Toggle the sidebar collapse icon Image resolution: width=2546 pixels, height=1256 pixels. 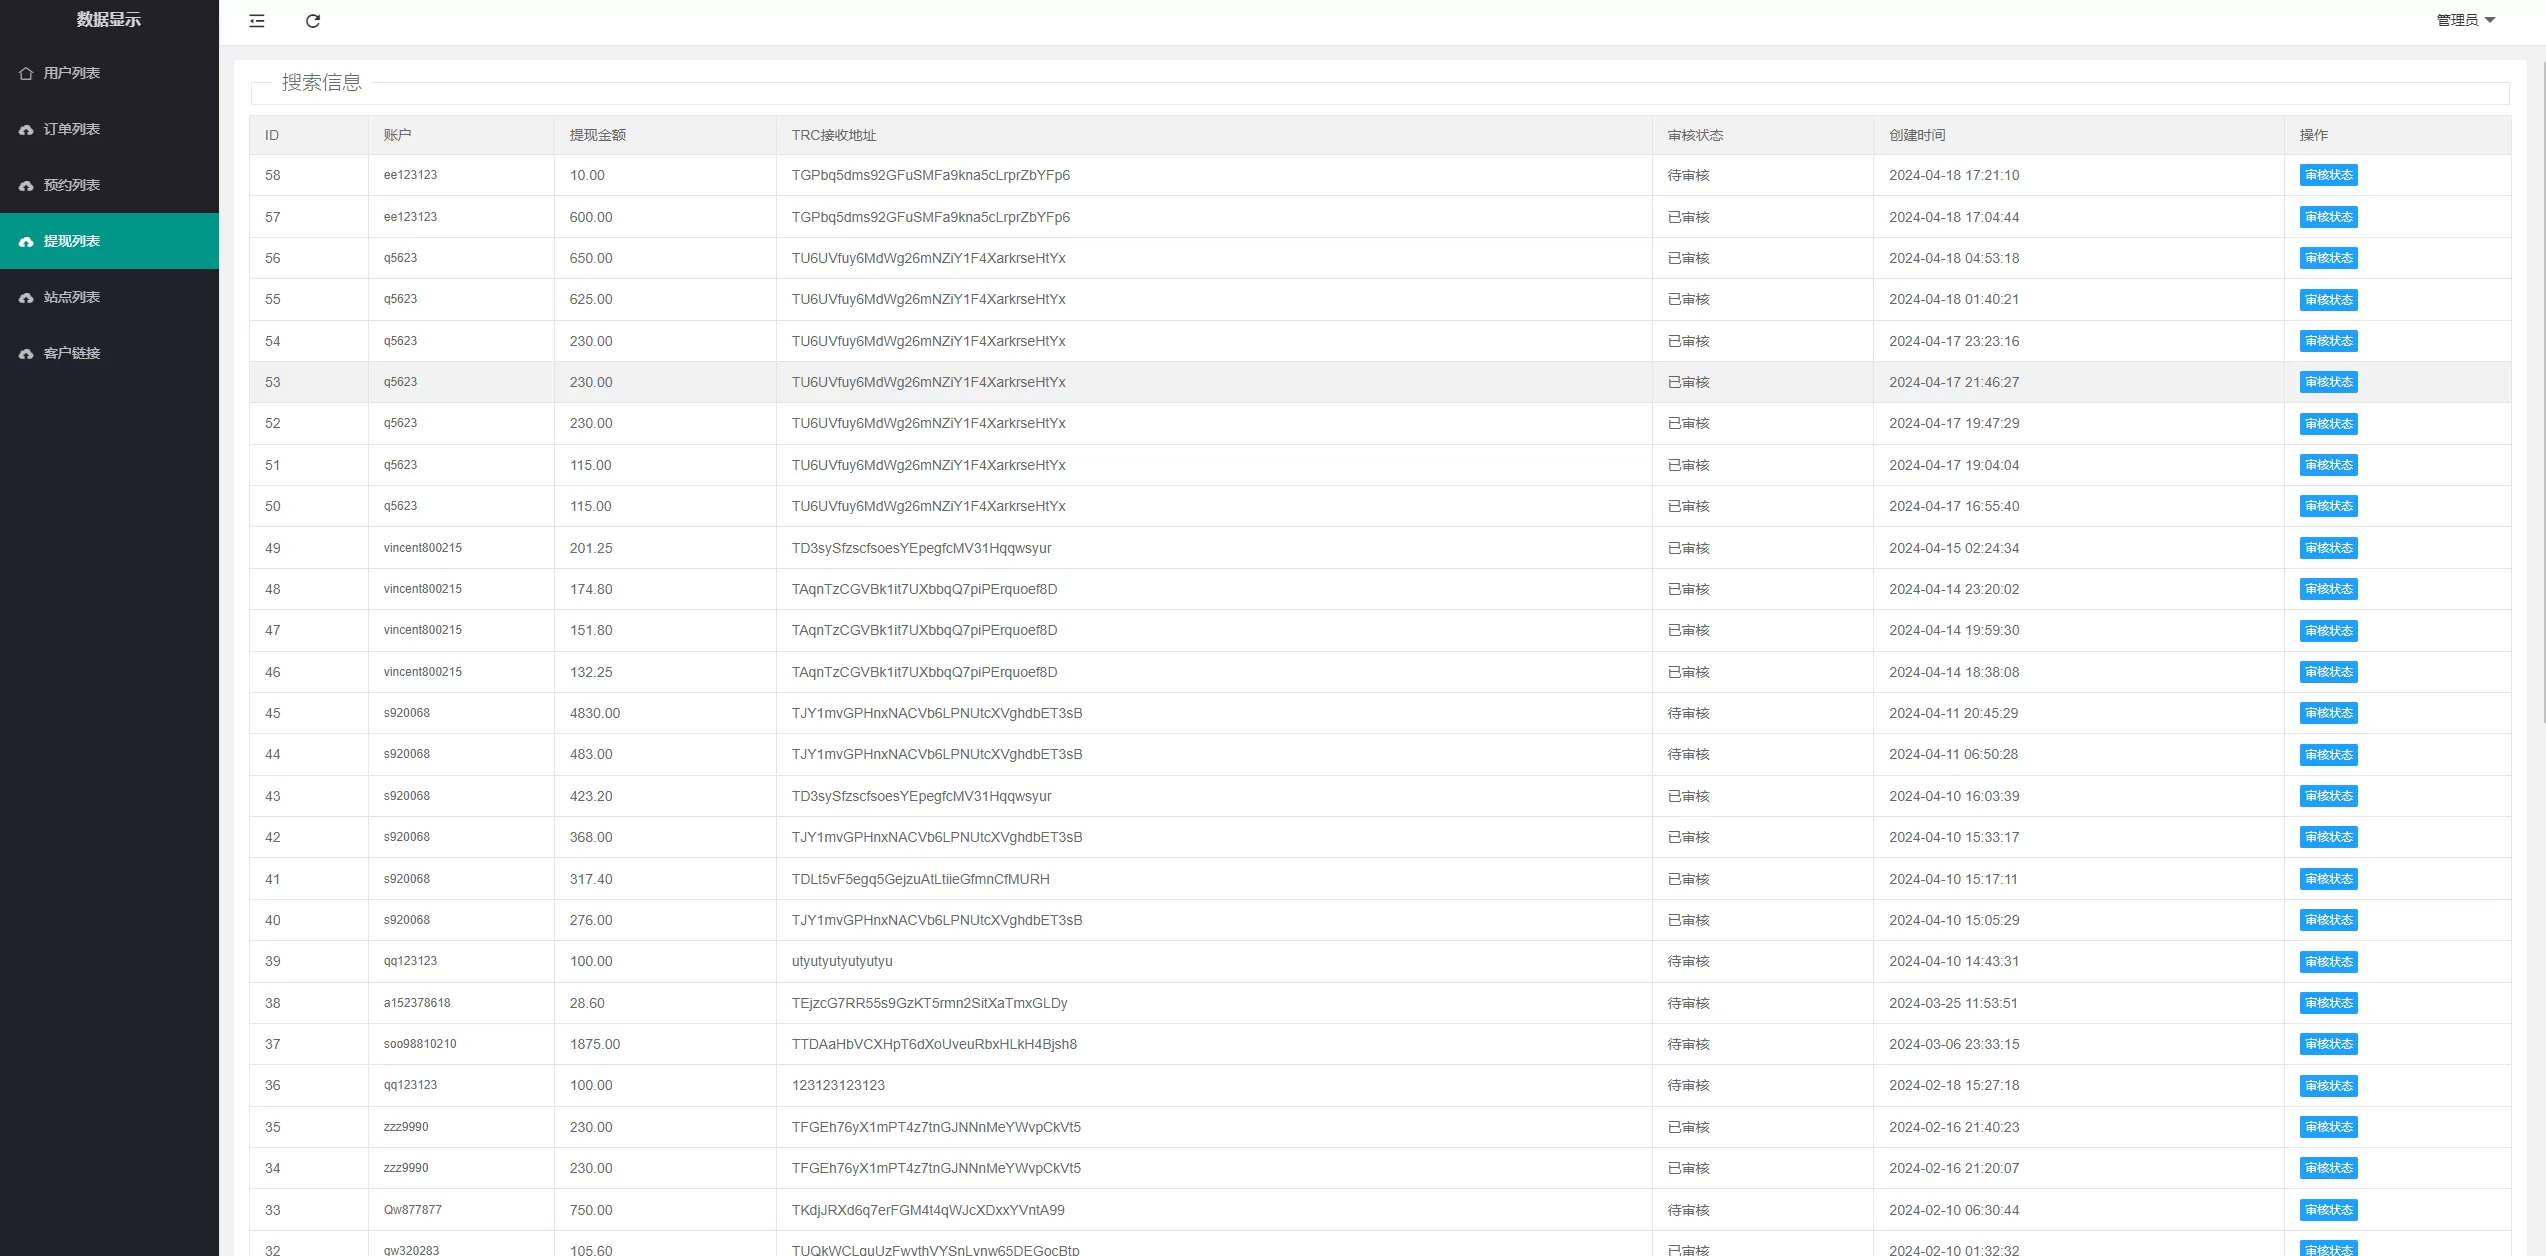tap(257, 21)
